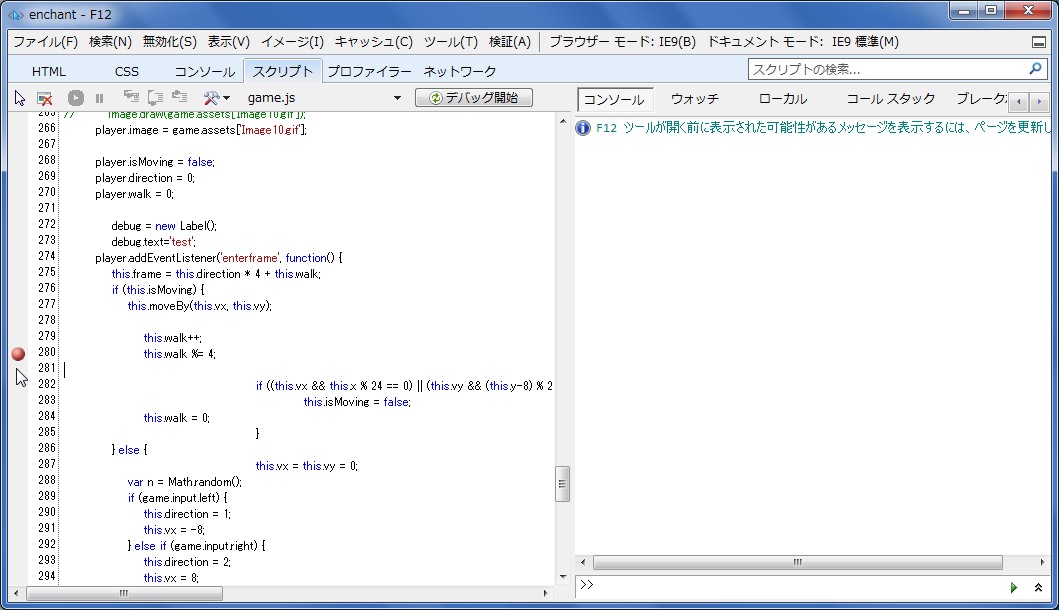Click the enchant F12 title bar window icon
This screenshot has height=610, width=1059.
point(16,14)
